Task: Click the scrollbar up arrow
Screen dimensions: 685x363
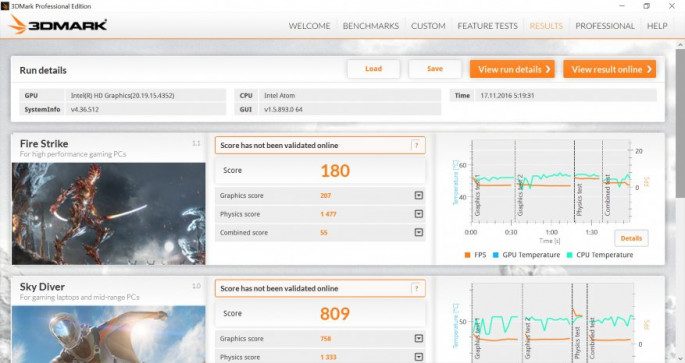Action: (x=680, y=45)
